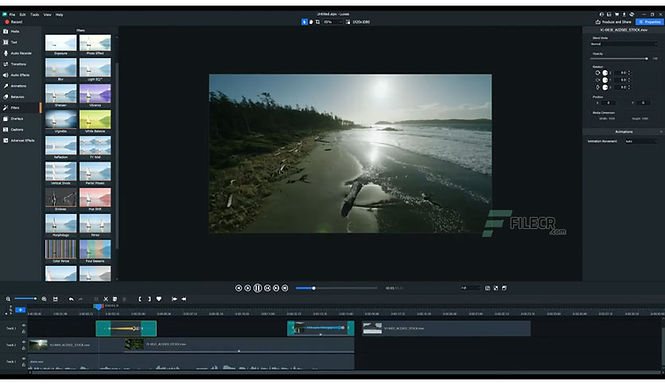Image resolution: width=665 pixels, height=385 pixels.
Task: Click the playback progress slider handle
Action: 314,288
